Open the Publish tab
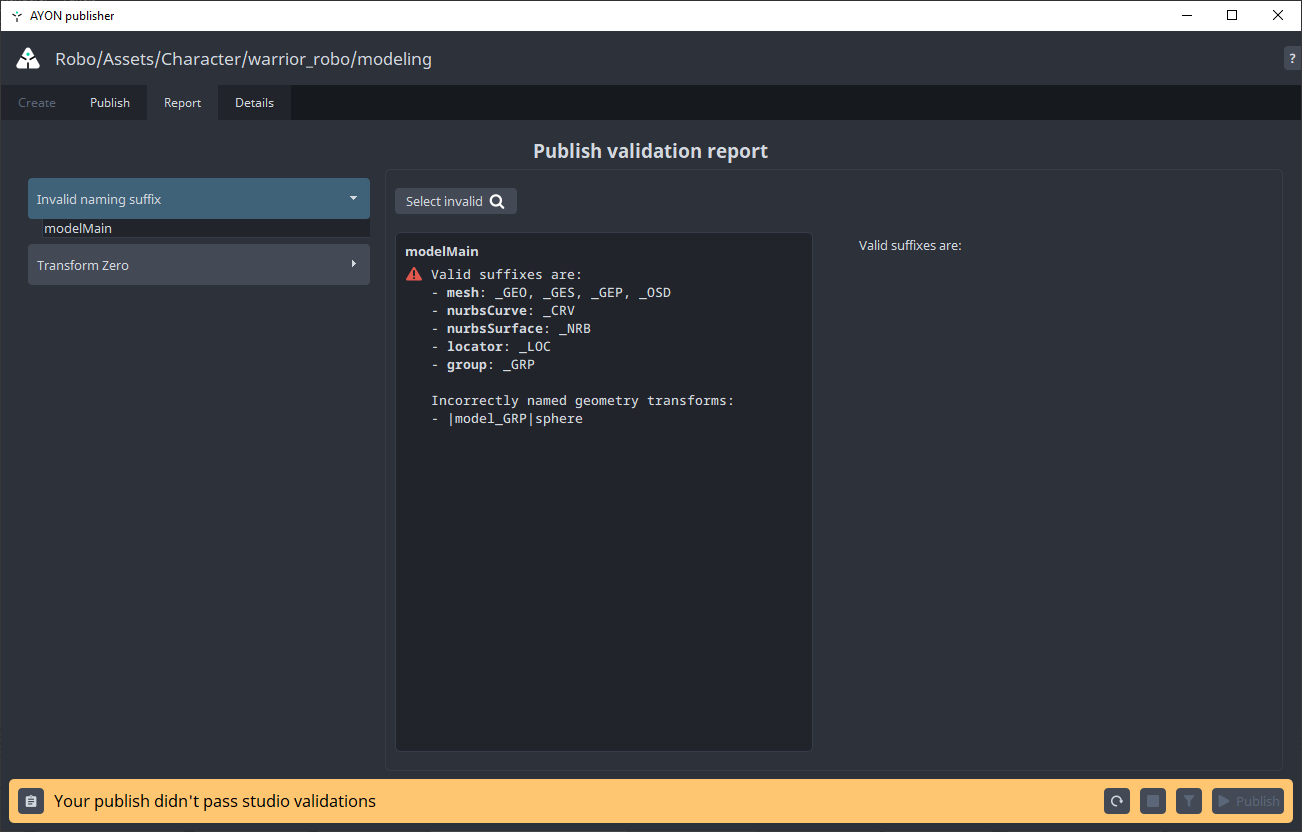This screenshot has height=832, width=1302. pos(110,102)
